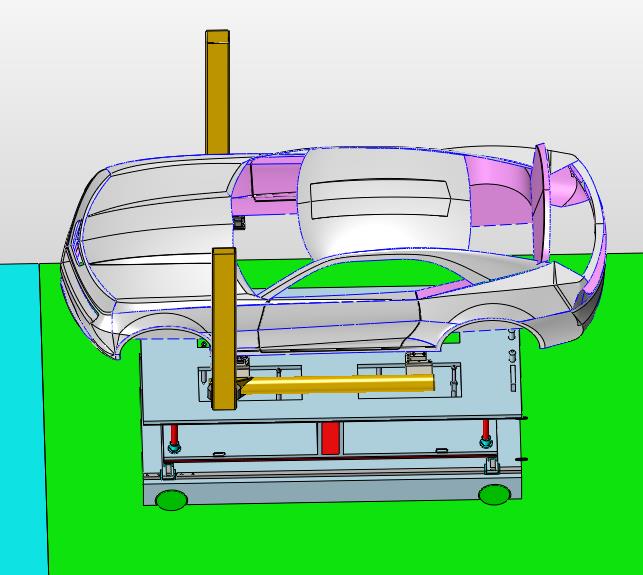Image resolution: width=643 pixels, height=575 pixels.
Task: Select the left green caster wheel
Action: (172, 500)
